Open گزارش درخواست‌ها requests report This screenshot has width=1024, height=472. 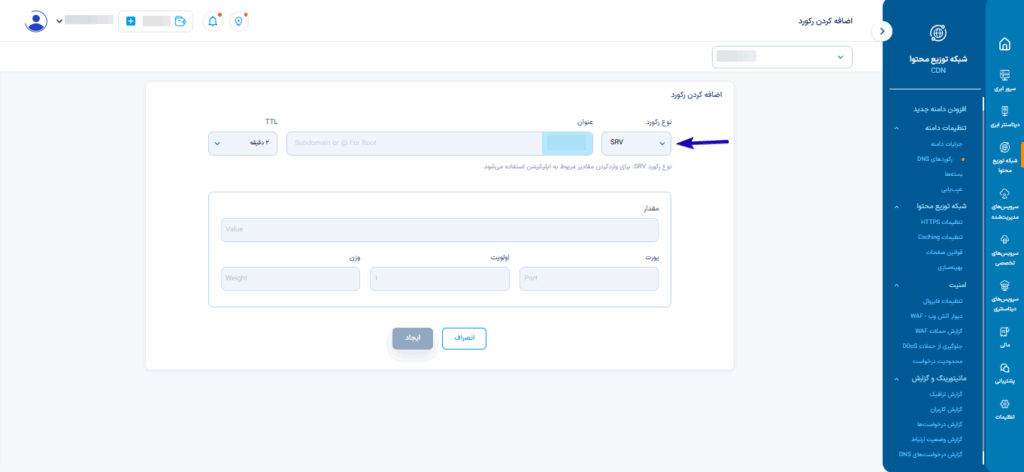point(942,424)
